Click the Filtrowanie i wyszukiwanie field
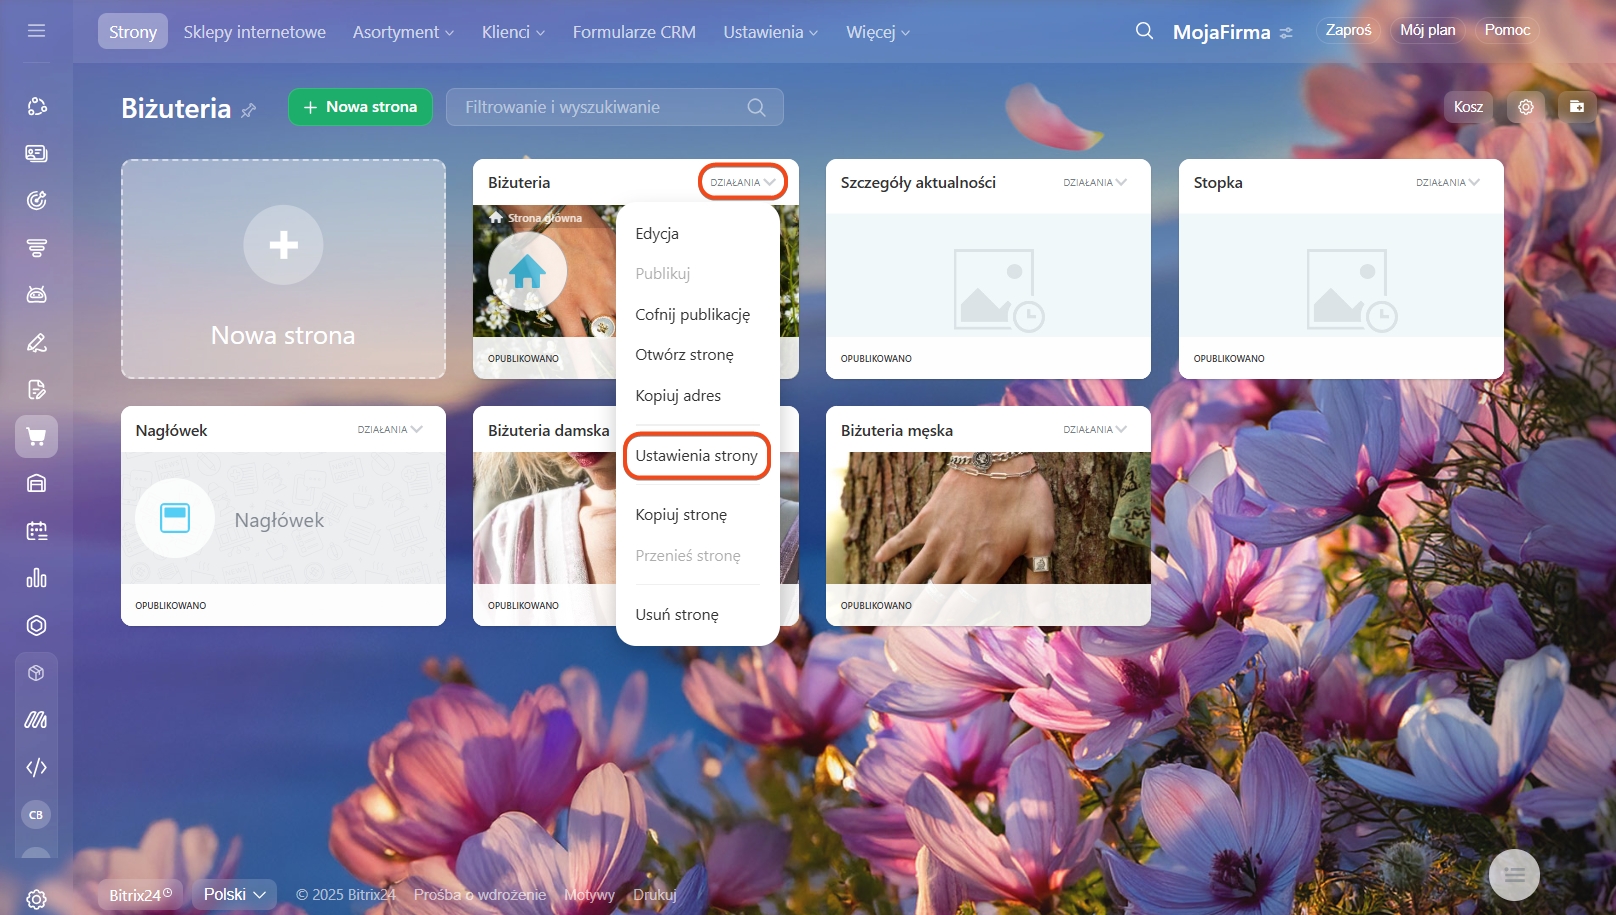Image resolution: width=1616 pixels, height=915 pixels. point(615,107)
